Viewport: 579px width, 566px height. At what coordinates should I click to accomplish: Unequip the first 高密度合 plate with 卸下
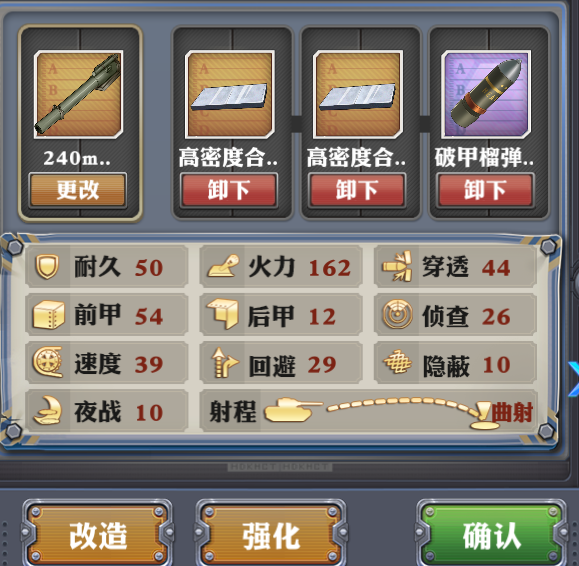click(x=229, y=190)
